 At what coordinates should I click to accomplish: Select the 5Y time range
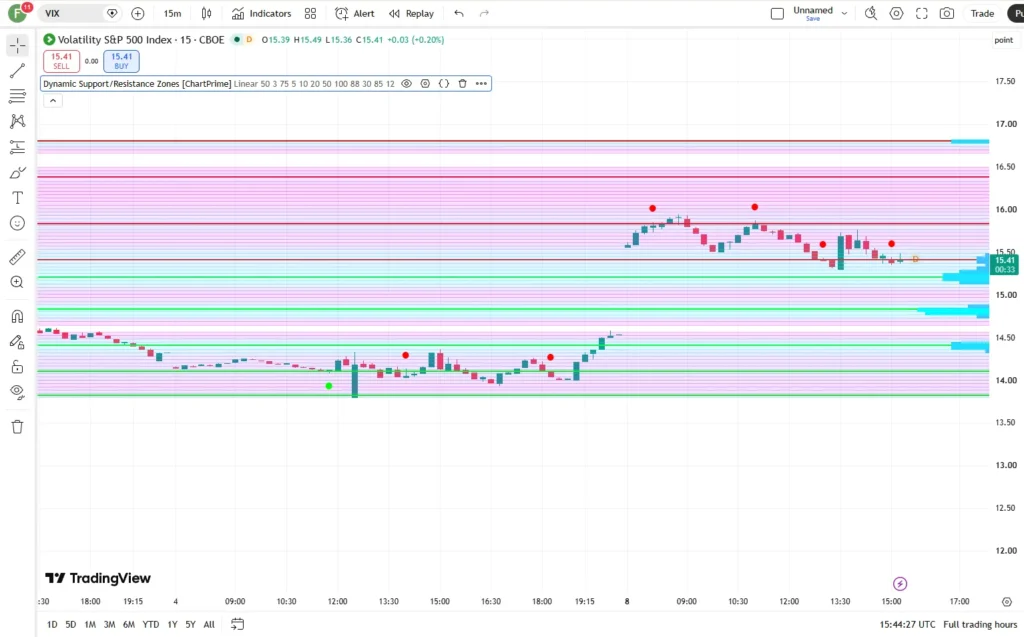(x=190, y=625)
